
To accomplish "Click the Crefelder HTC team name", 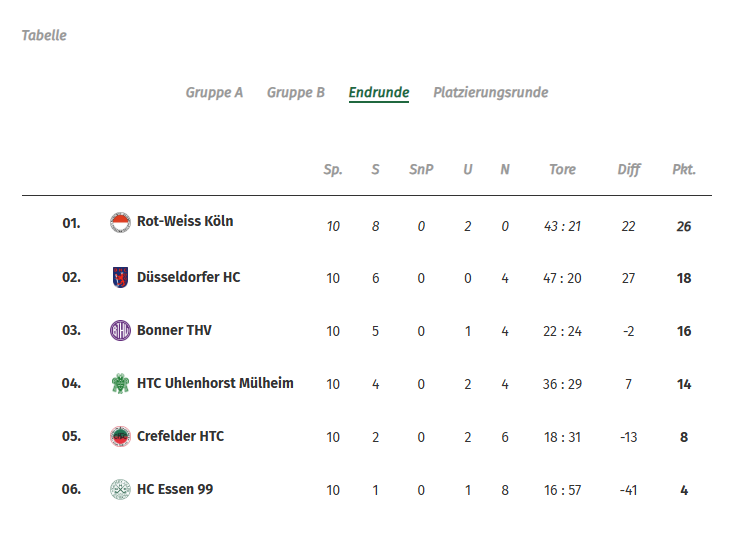I will pyautogui.click(x=180, y=436).
